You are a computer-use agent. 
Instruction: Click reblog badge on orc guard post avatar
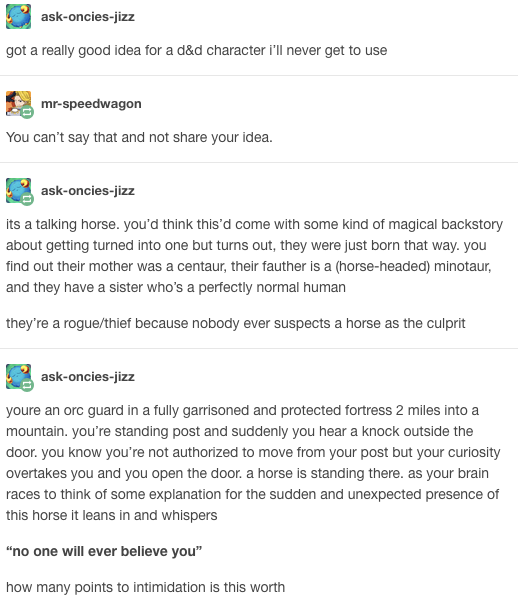tap(27, 385)
